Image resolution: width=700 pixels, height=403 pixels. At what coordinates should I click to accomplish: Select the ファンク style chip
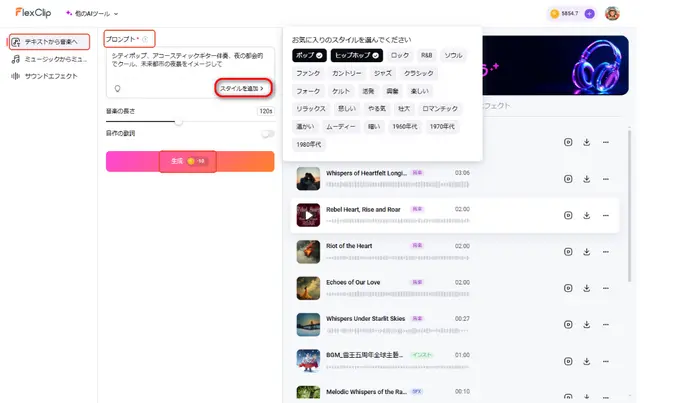pyautogui.click(x=308, y=73)
